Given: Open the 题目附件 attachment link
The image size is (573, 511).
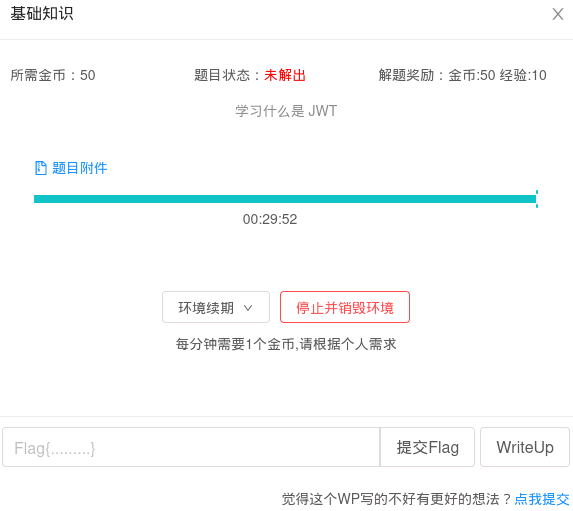Looking at the screenshot, I should 79,168.
